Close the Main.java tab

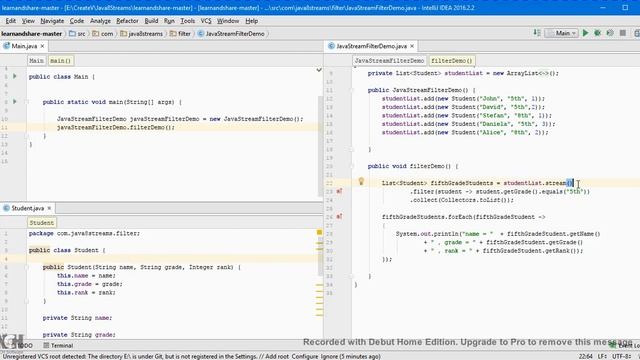42,46
